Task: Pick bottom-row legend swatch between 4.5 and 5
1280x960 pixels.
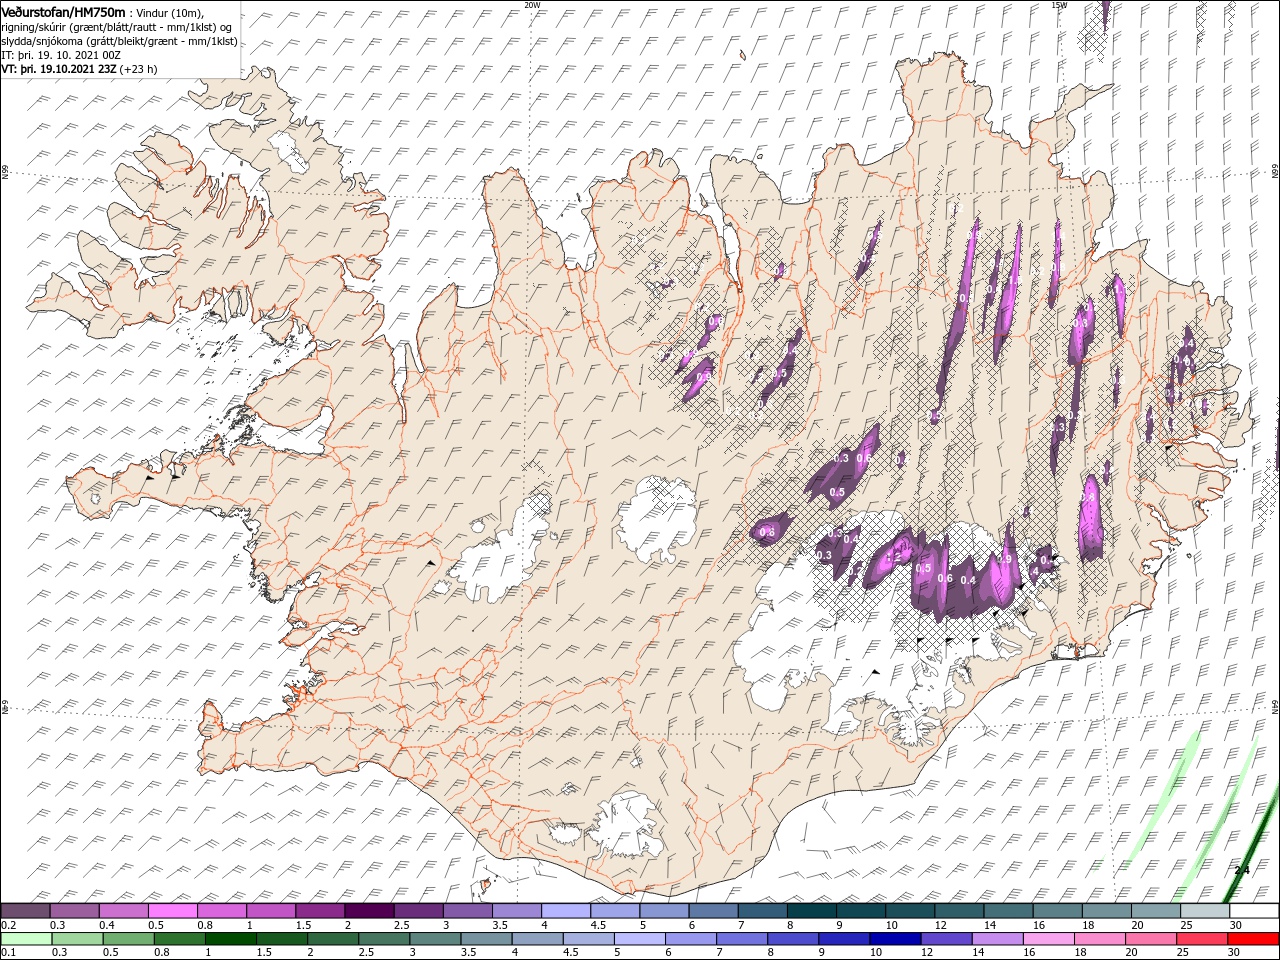Action: coord(591,939)
